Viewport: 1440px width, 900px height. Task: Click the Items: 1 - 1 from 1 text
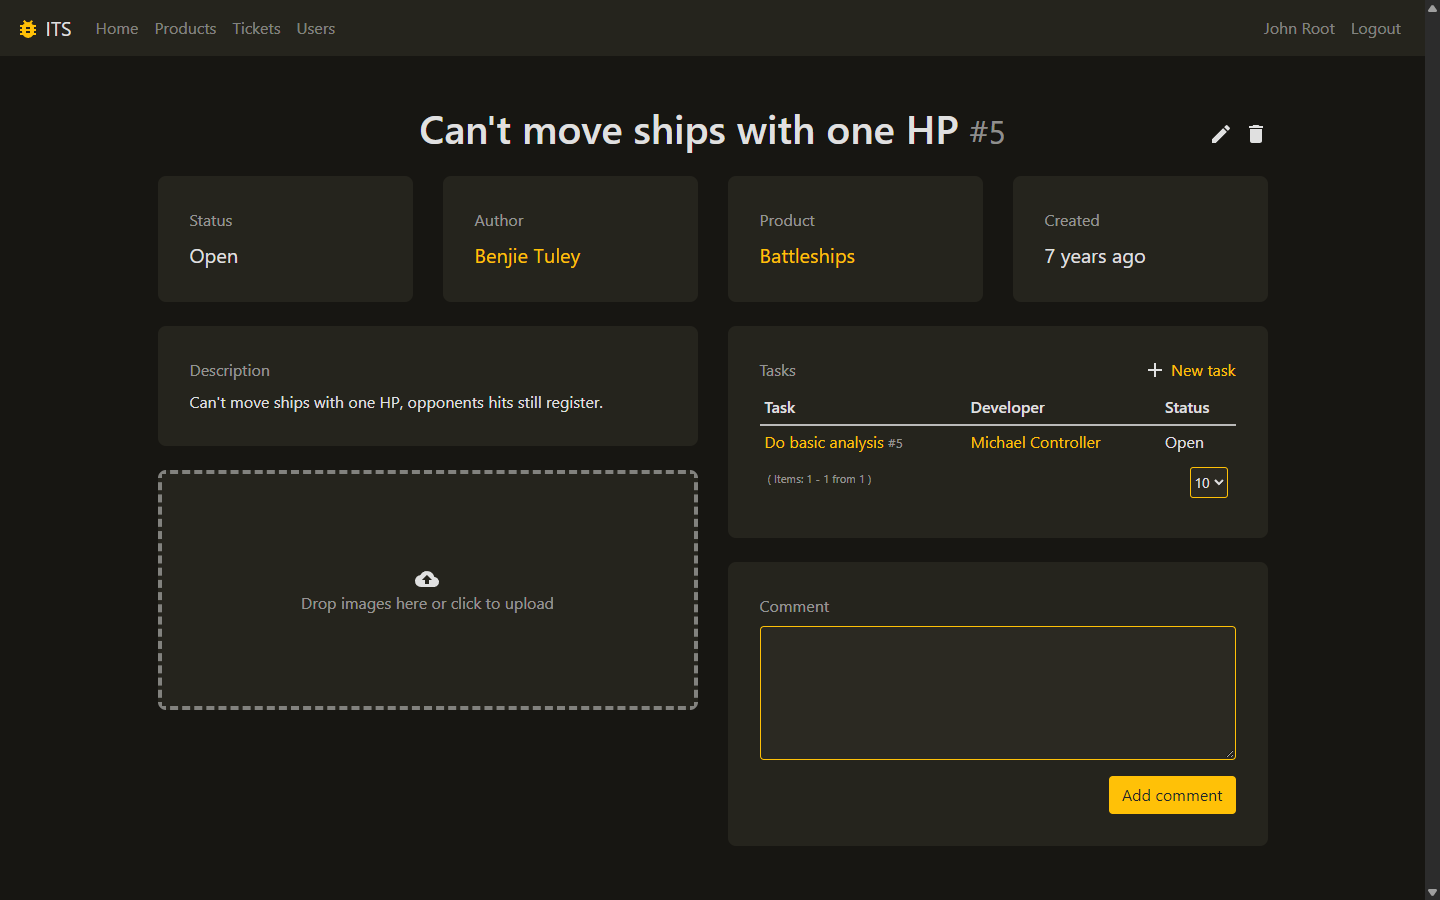(x=819, y=479)
